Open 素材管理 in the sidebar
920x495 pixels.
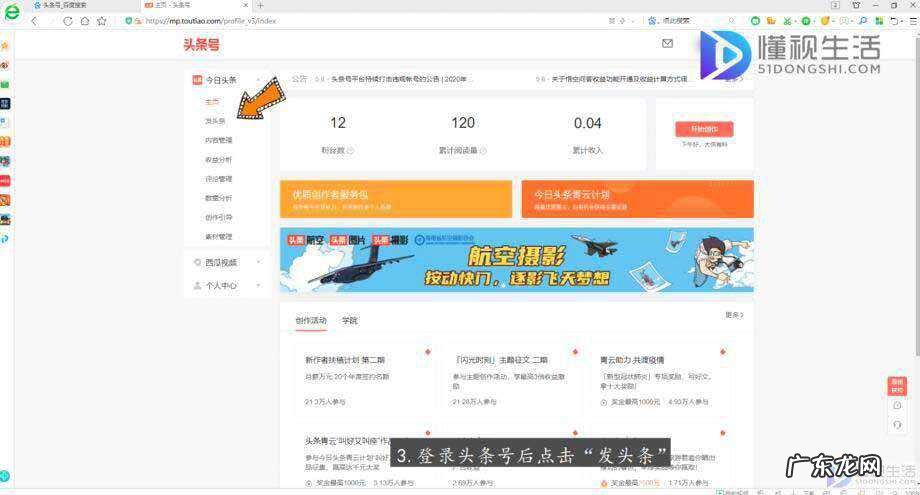[218, 237]
